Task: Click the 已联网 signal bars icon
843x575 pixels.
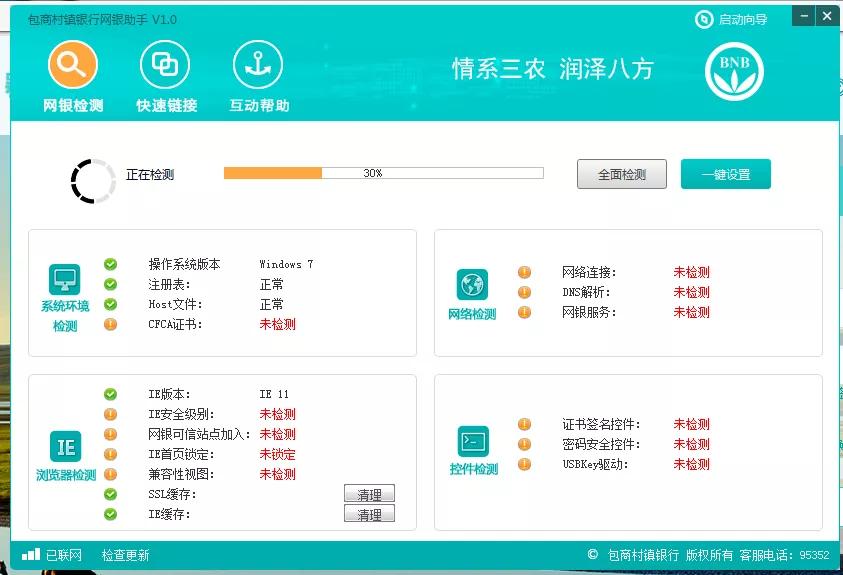Action: pyautogui.click(x=31, y=555)
